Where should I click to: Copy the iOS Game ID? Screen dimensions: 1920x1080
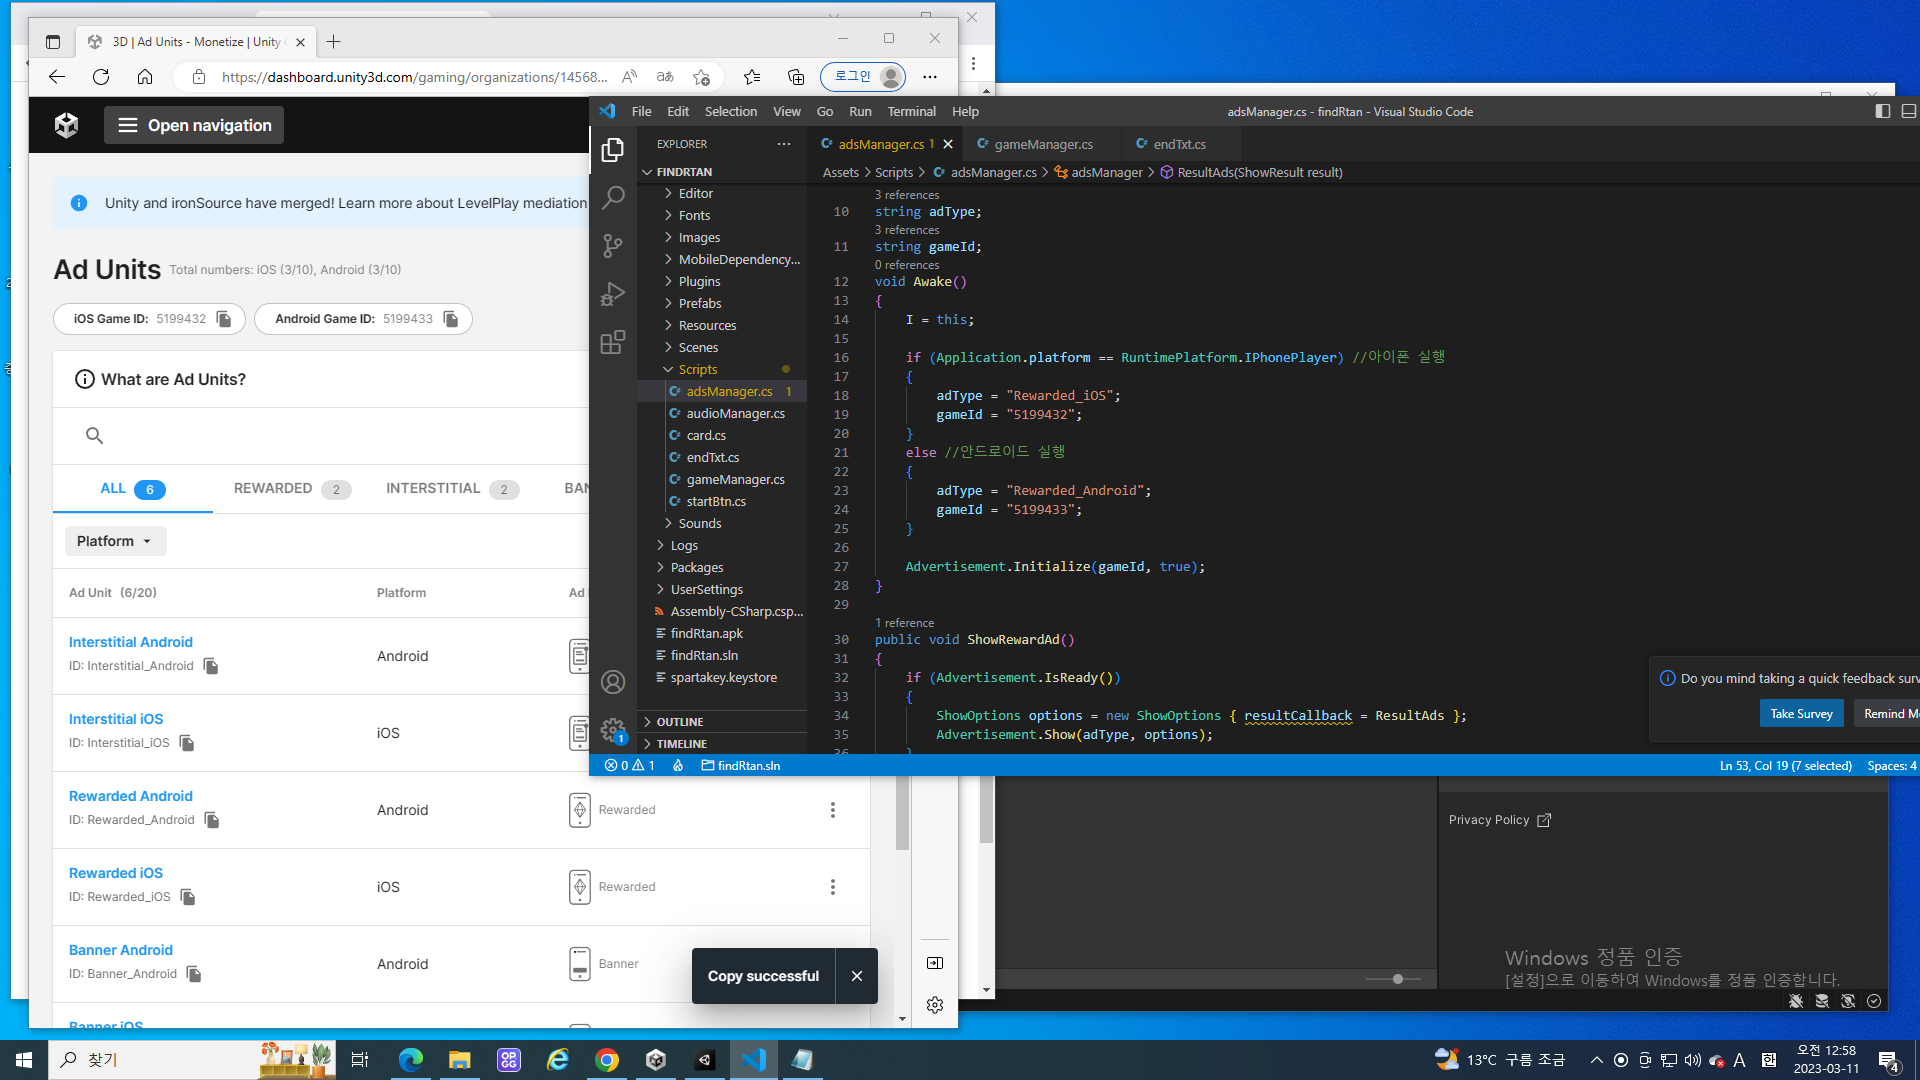click(x=224, y=319)
